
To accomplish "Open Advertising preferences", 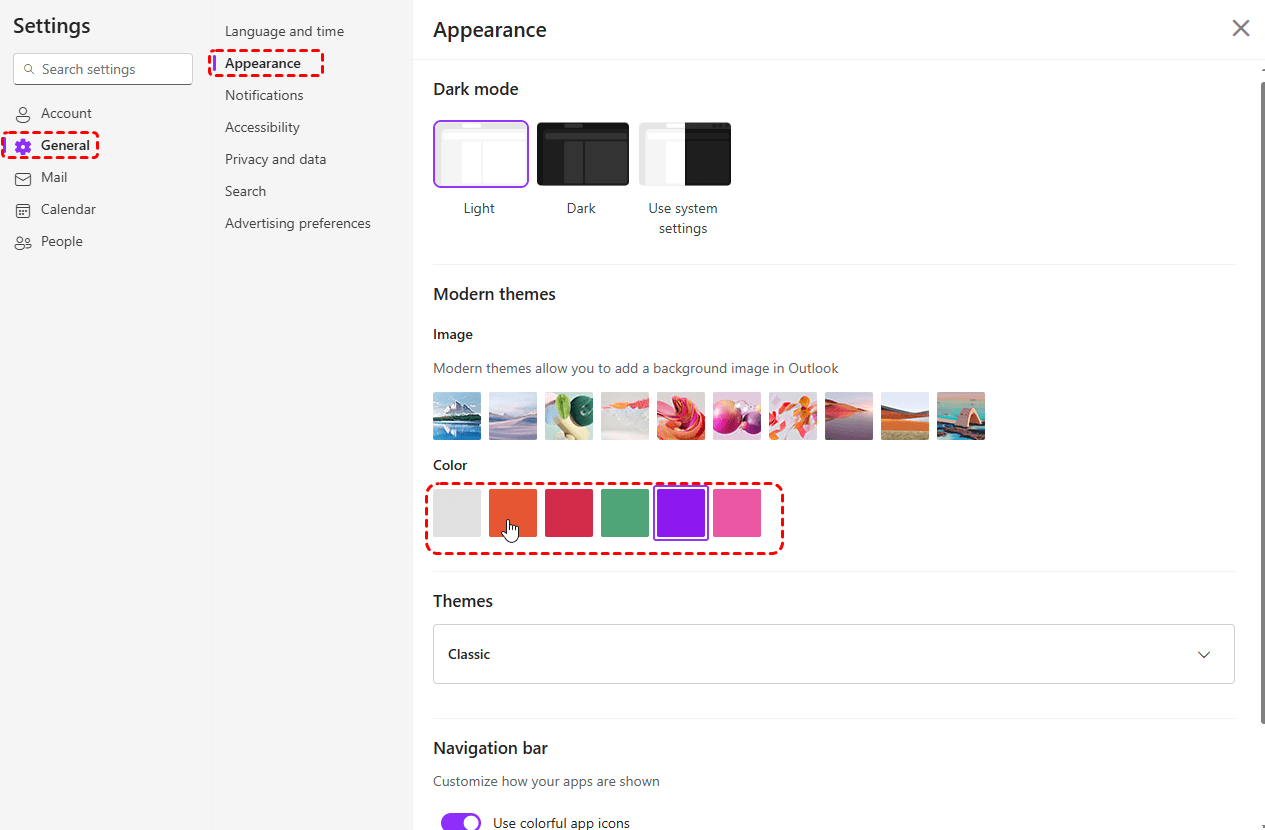I will tap(297, 224).
